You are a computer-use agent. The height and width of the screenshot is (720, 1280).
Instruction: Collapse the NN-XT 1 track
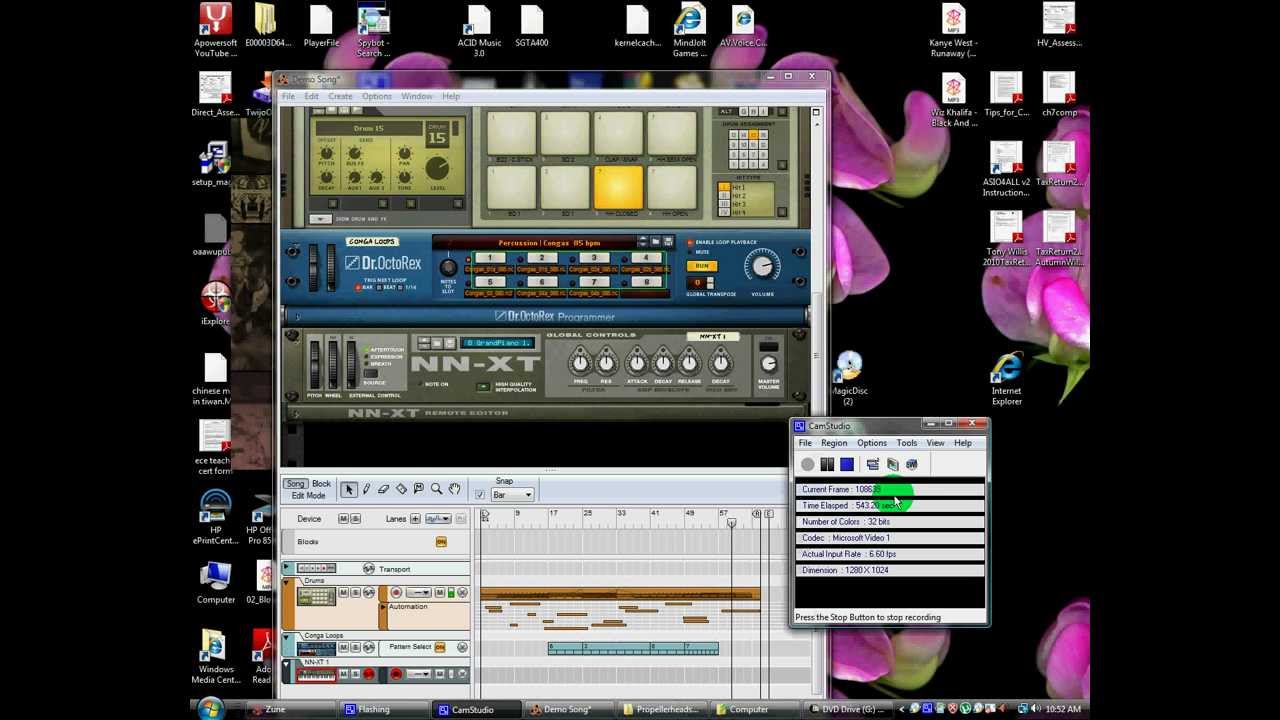coord(287,663)
